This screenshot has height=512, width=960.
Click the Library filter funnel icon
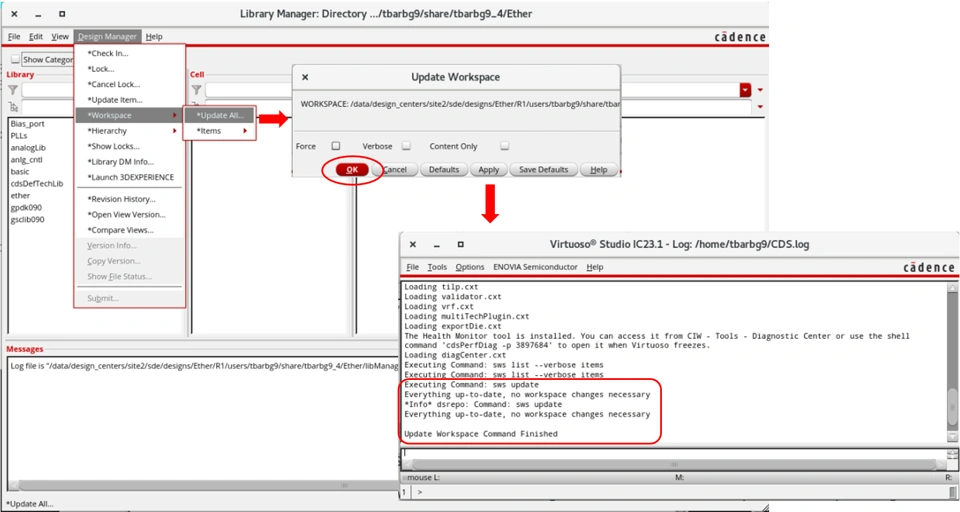pyautogui.click(x=13, y=90)
